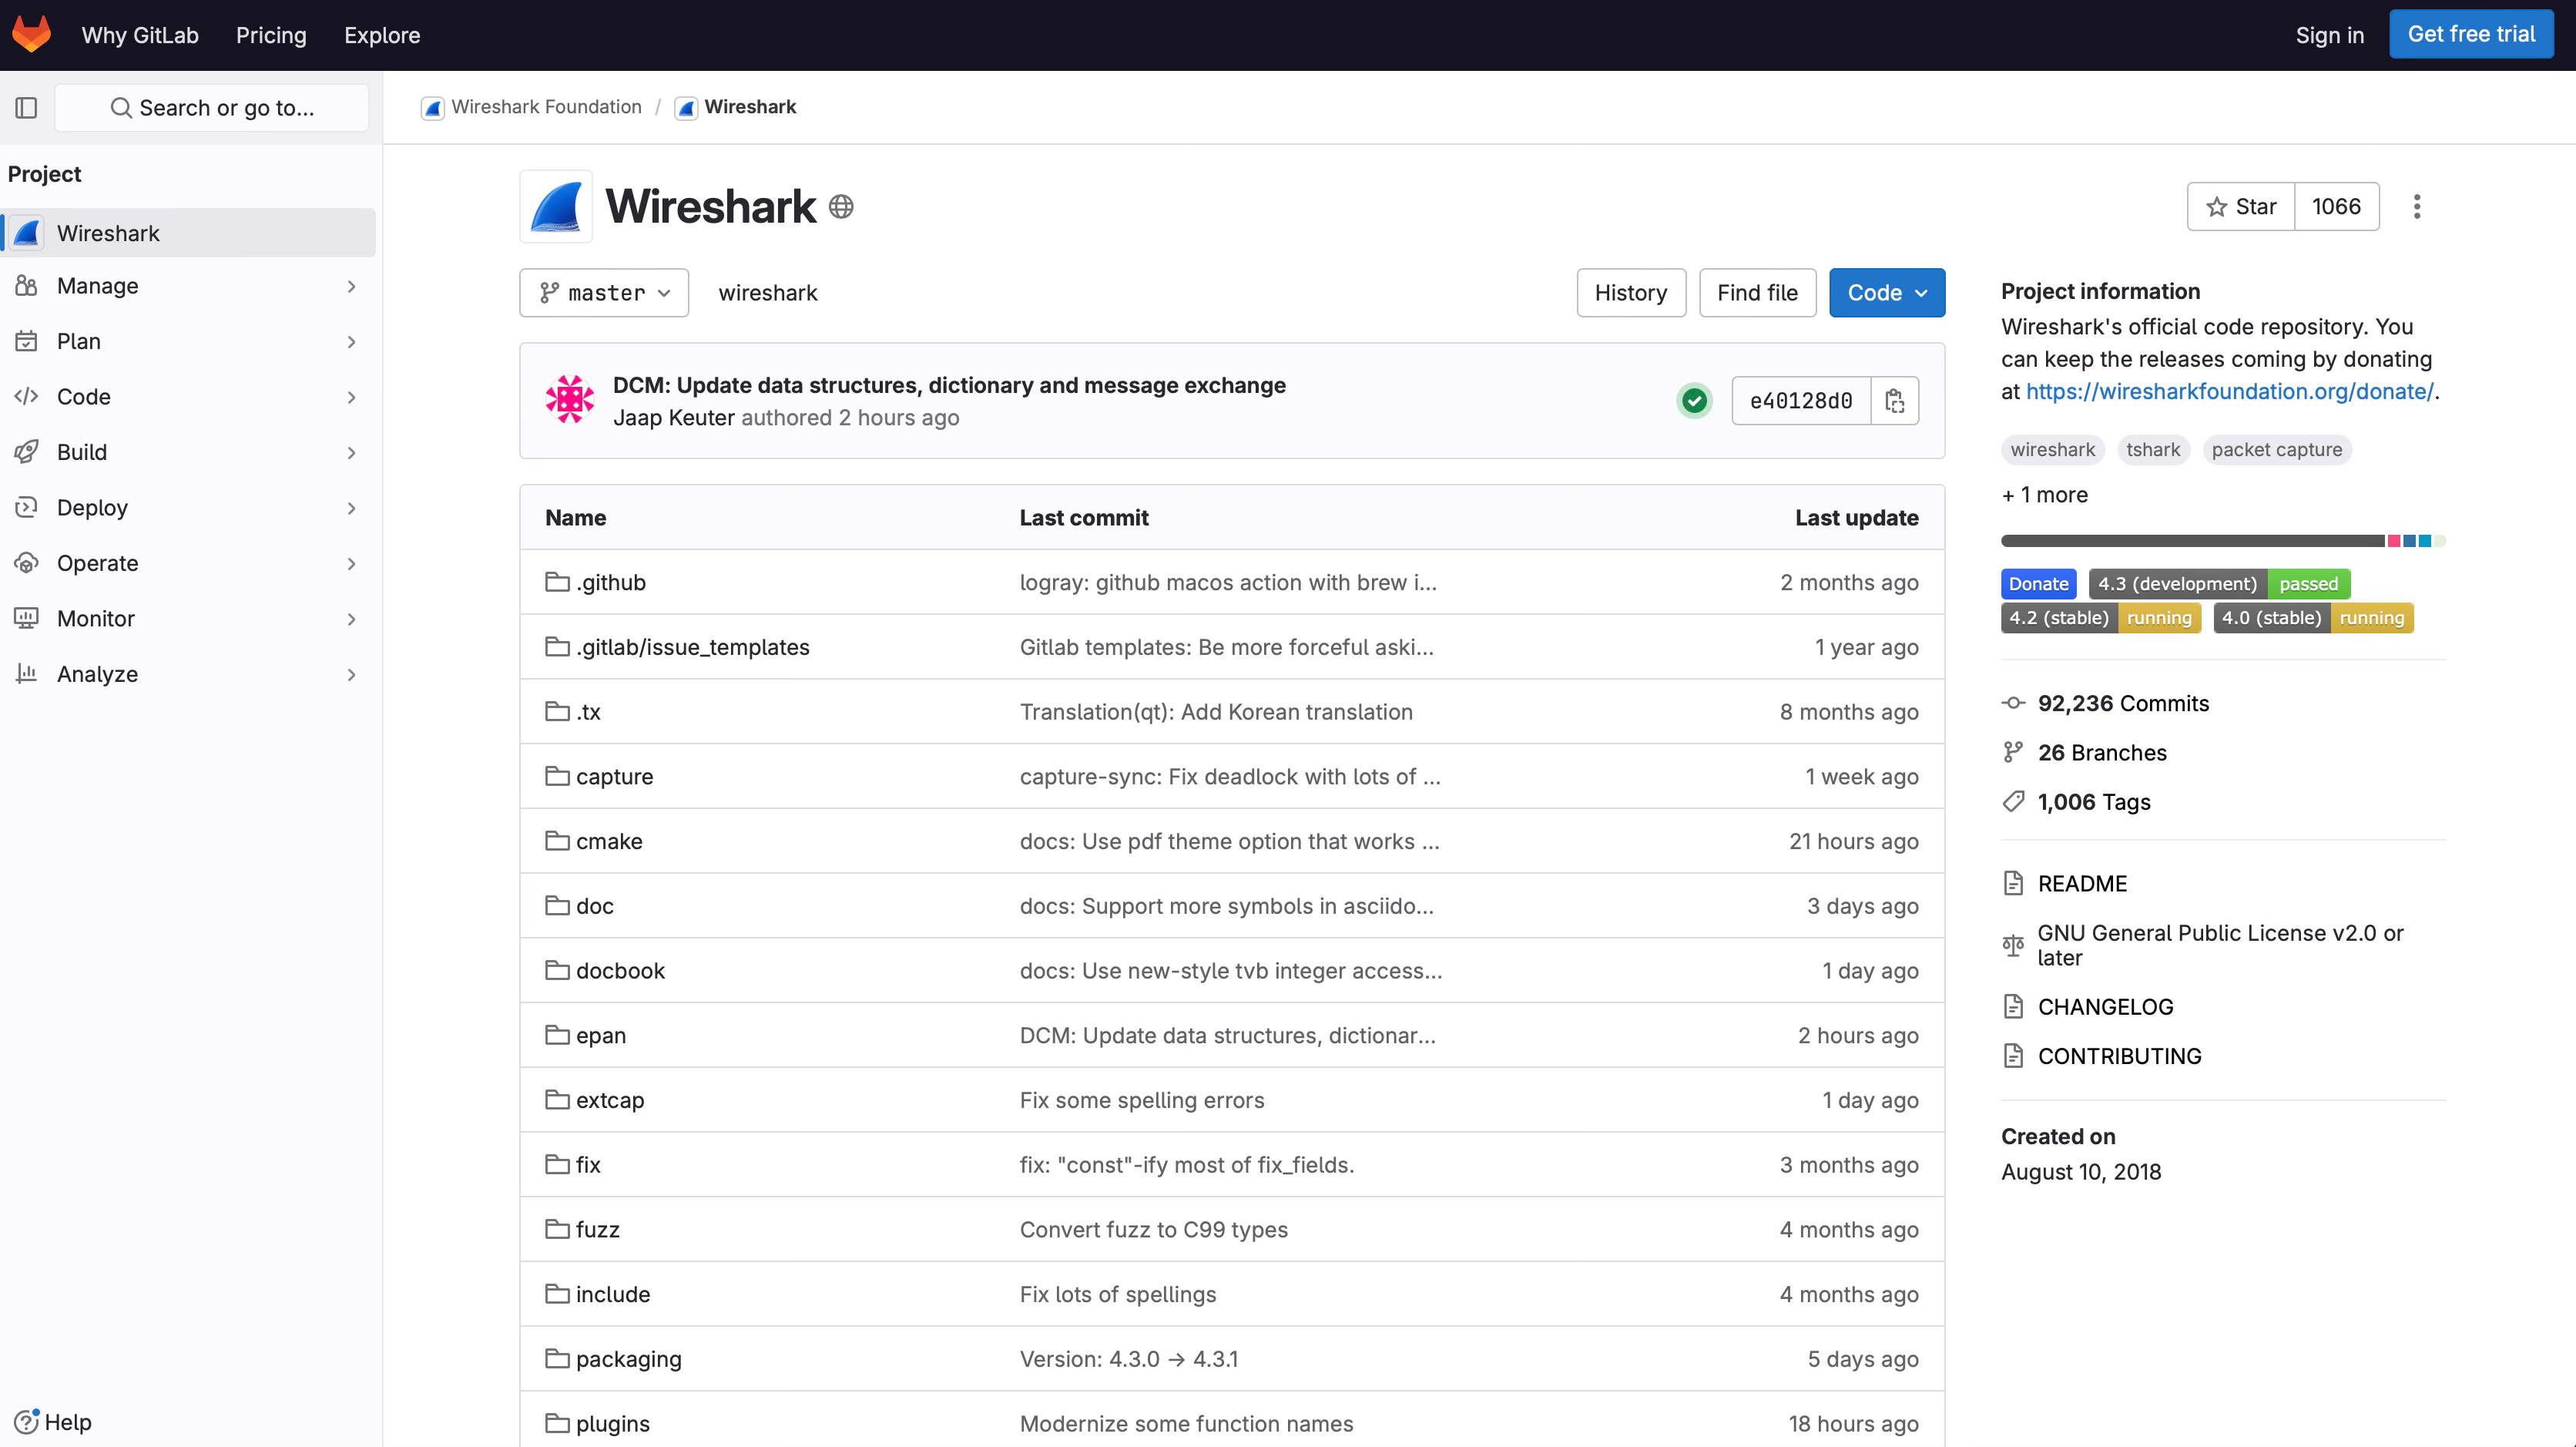This screenshot has height=1447, width=2576.
Task: Open Explore in top navigation
Action: click(382, 35)
